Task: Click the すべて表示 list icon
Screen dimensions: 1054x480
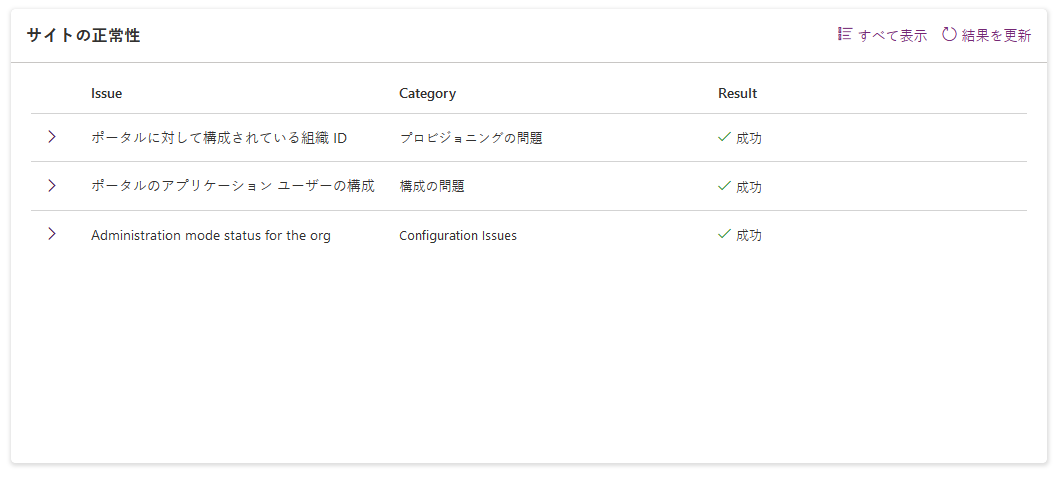Action: tap(844, 34)
